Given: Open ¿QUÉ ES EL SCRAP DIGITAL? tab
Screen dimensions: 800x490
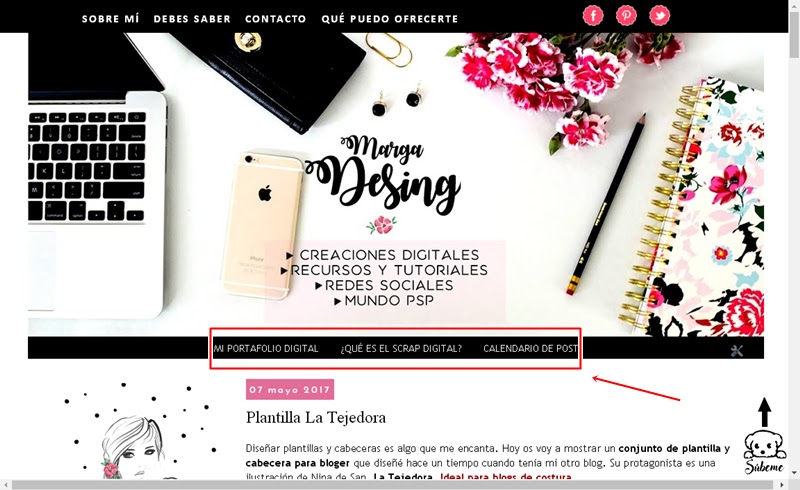Looking at the screenshot, I should [x=401, y=349].
